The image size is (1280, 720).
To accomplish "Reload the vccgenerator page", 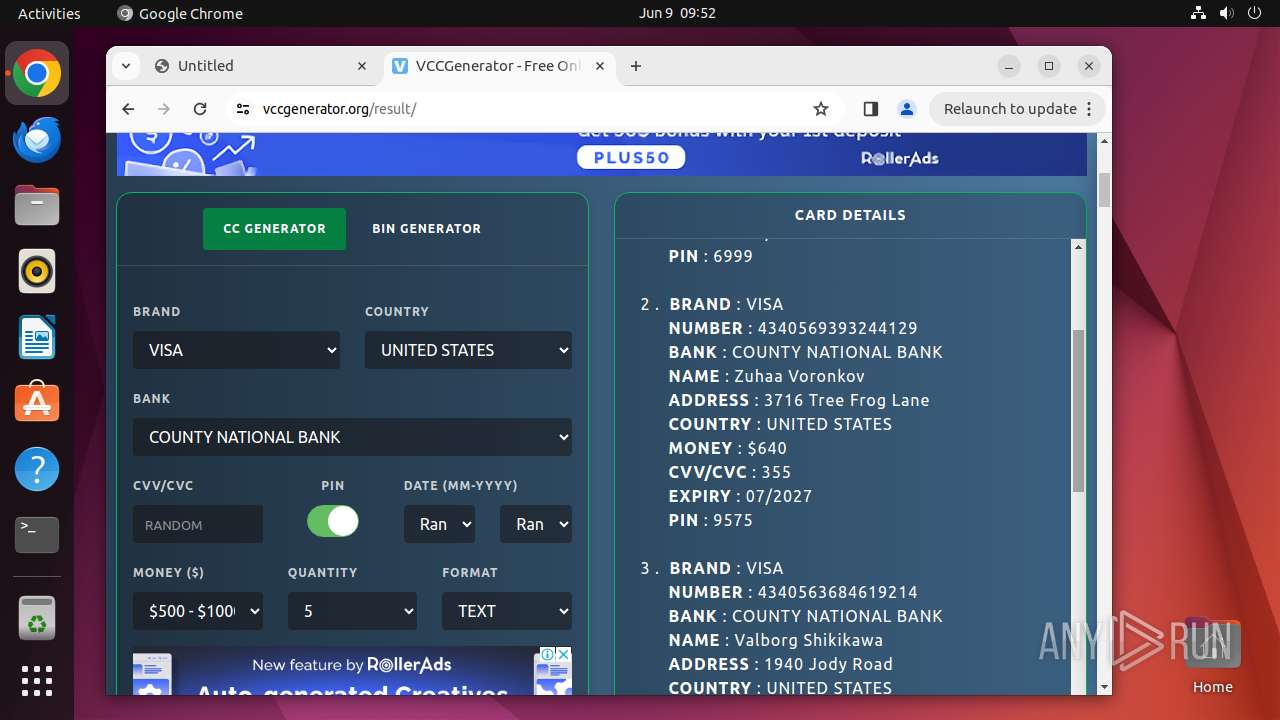I will tap(200, 109).
